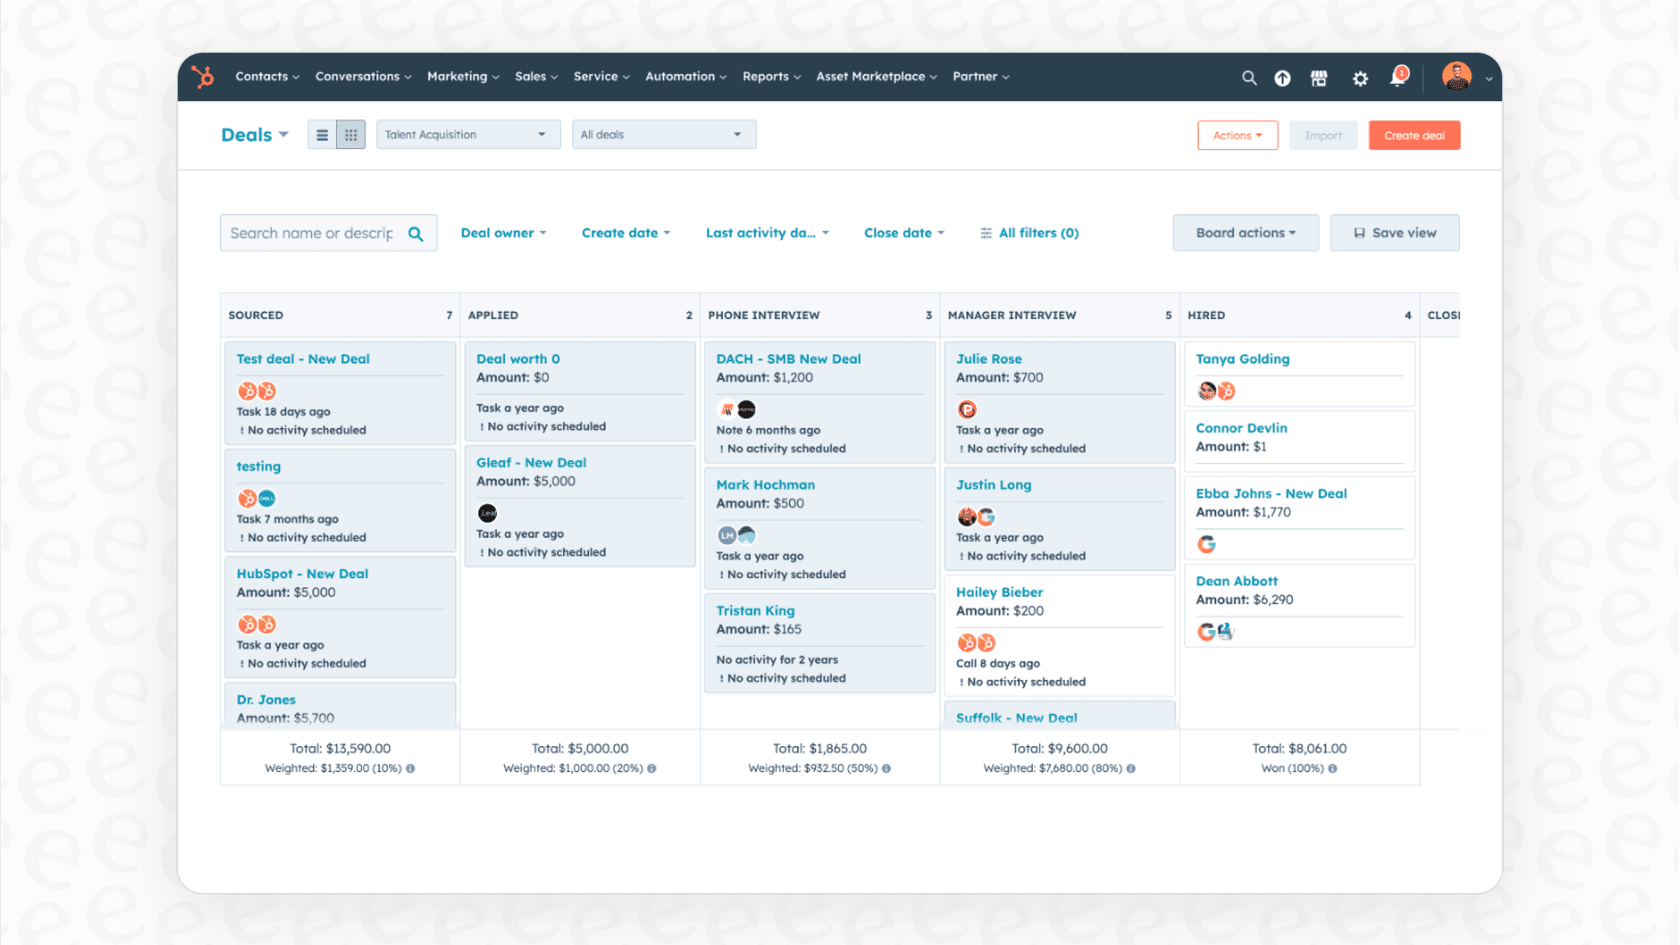1680x945 pixels.
Task: Open the global search icon
Action: pos(1249,77)
